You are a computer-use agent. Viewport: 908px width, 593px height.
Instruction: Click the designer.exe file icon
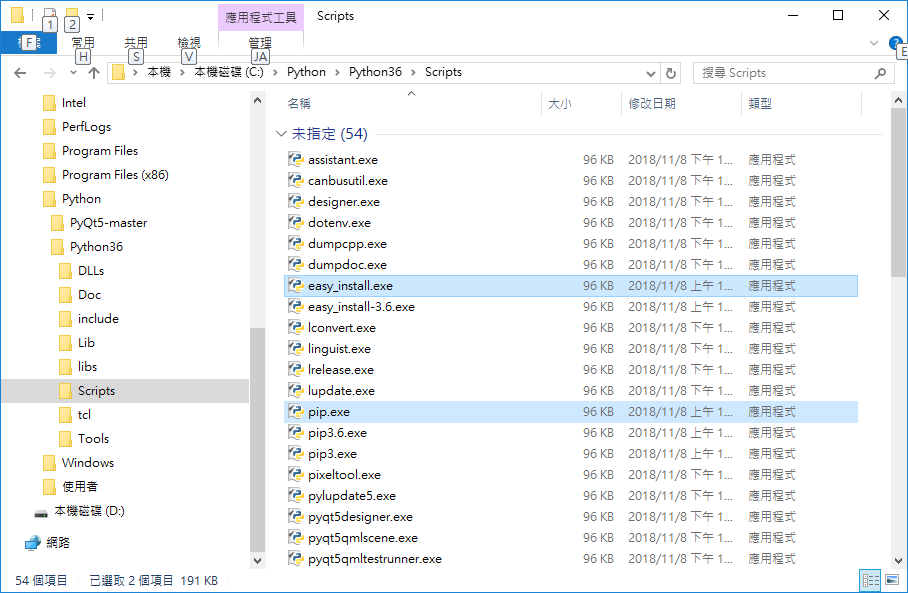[295, 202]
